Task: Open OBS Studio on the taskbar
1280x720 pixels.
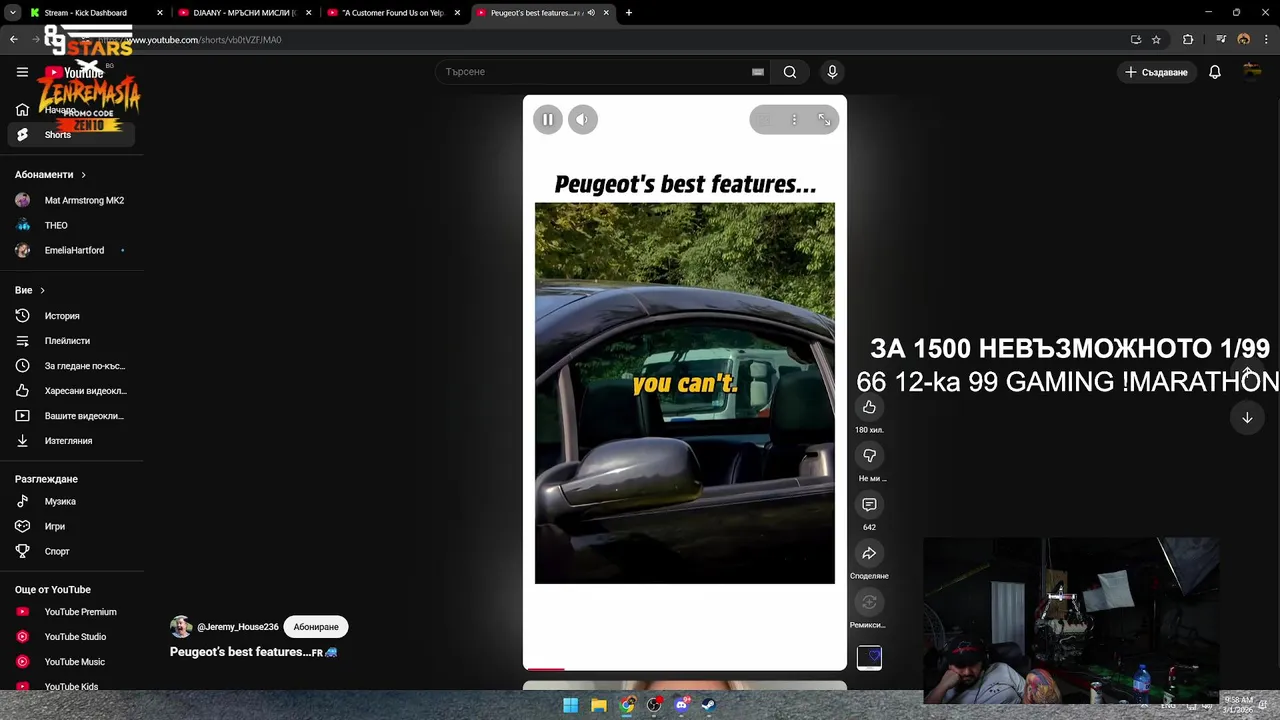Action: [x=654, y=705]
